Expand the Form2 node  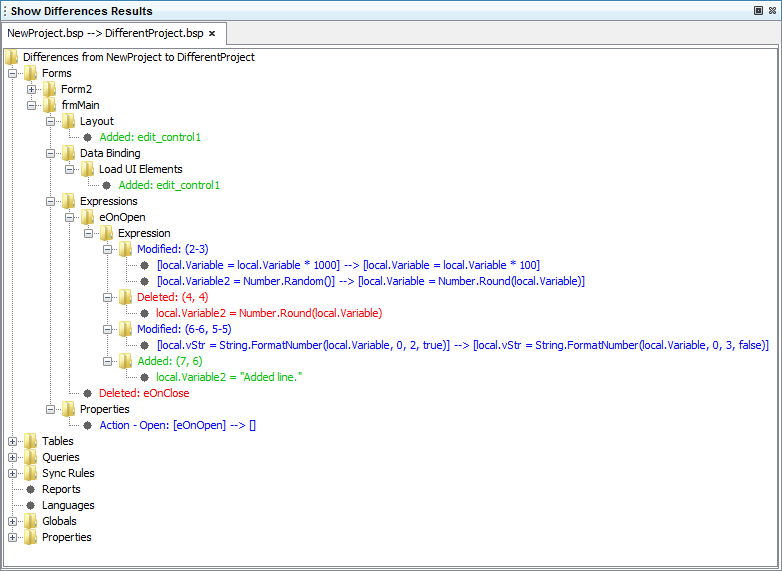point(32,89)
